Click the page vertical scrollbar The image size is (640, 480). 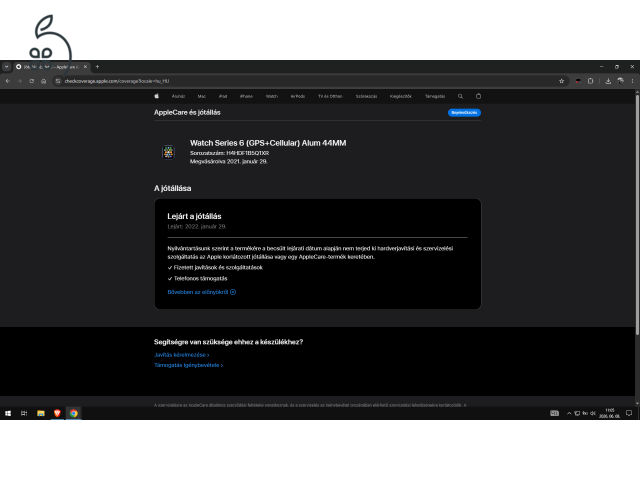pos(637,213)
